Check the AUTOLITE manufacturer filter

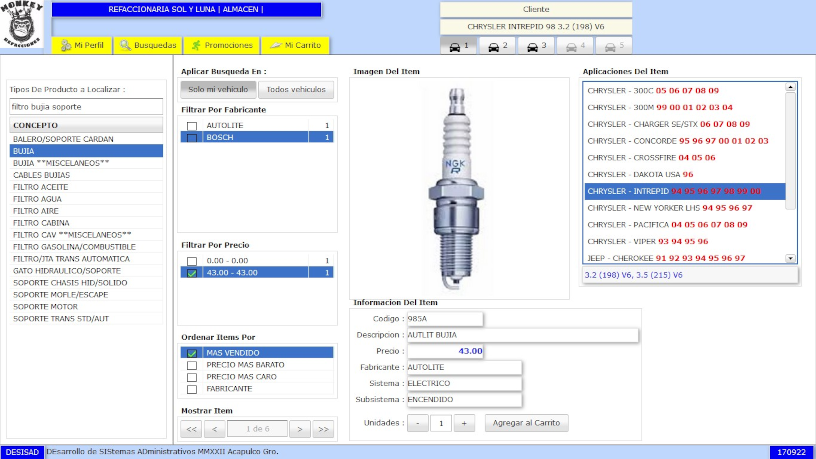pos(192,126)
